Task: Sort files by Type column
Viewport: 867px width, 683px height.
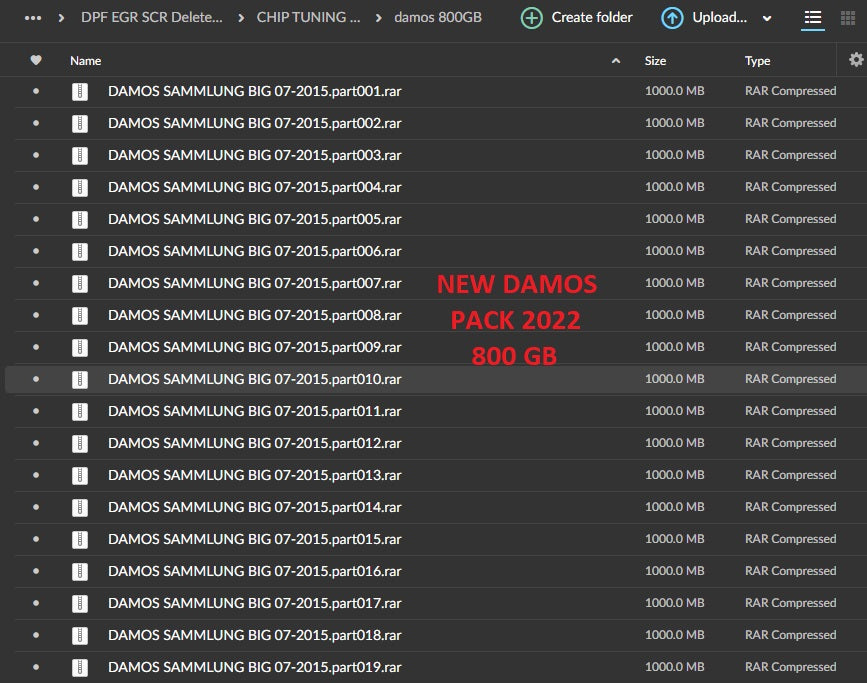Action: 757,61
